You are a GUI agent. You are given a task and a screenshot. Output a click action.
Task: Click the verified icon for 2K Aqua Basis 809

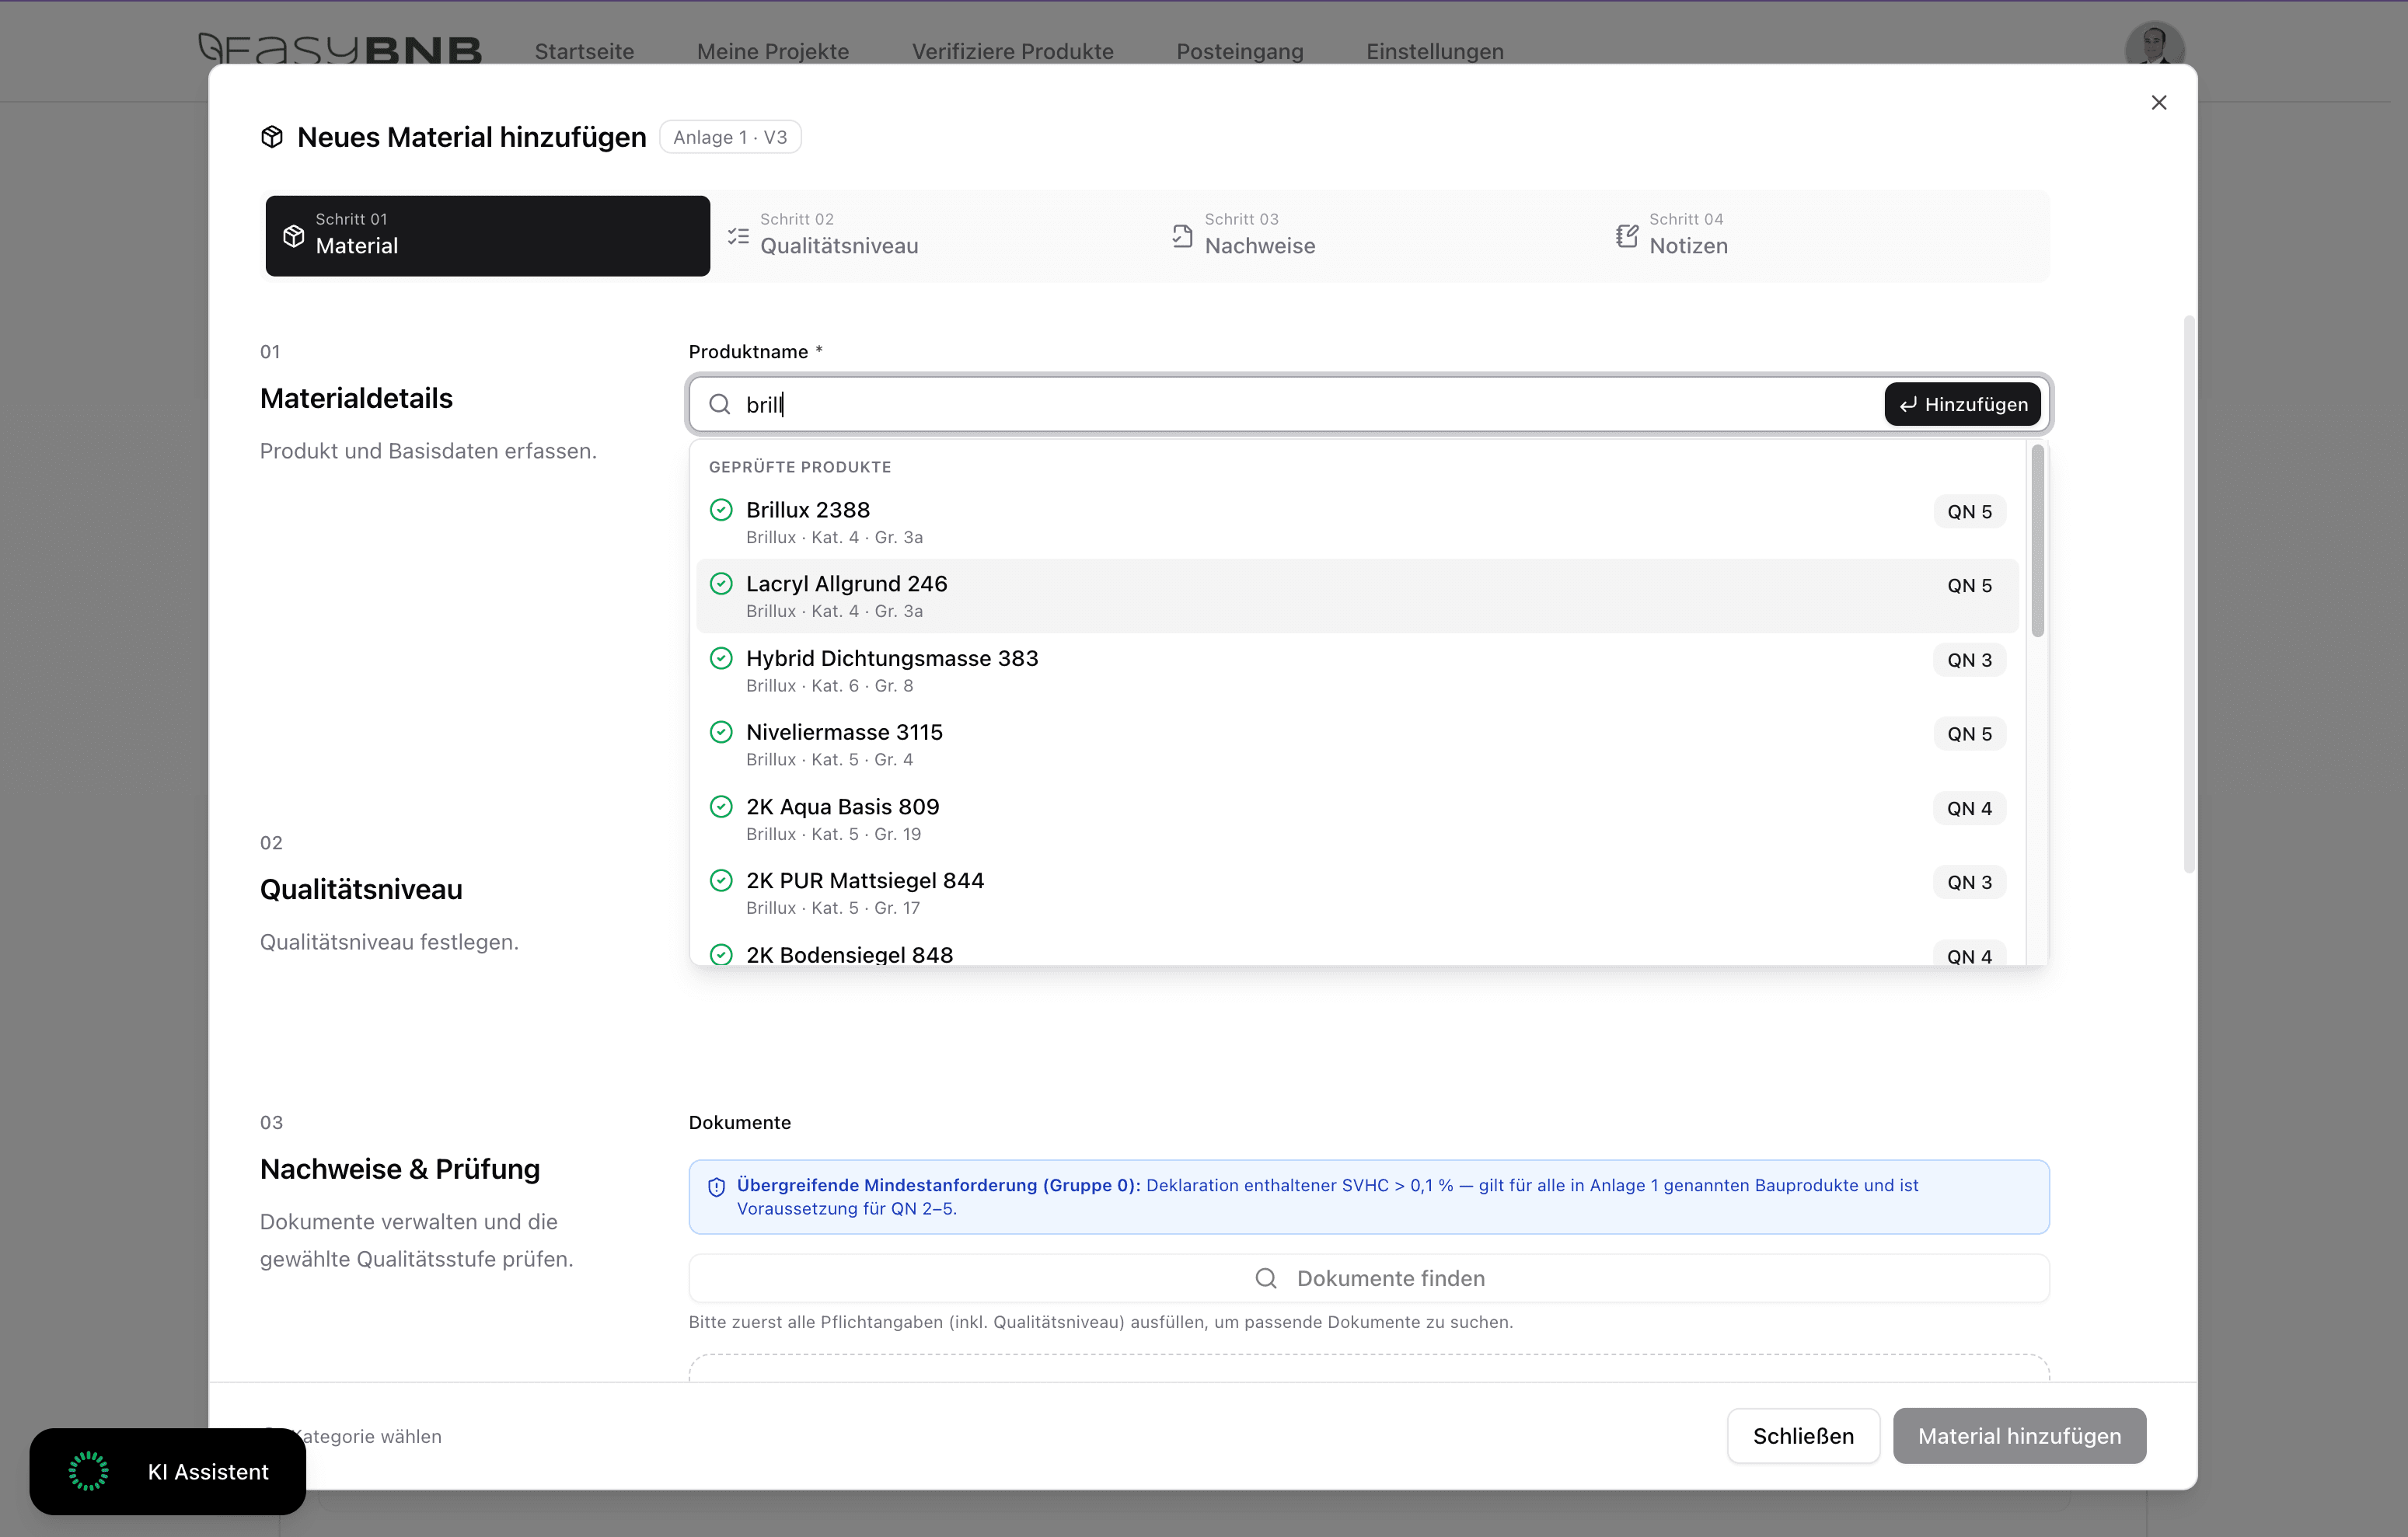[721, 806]
